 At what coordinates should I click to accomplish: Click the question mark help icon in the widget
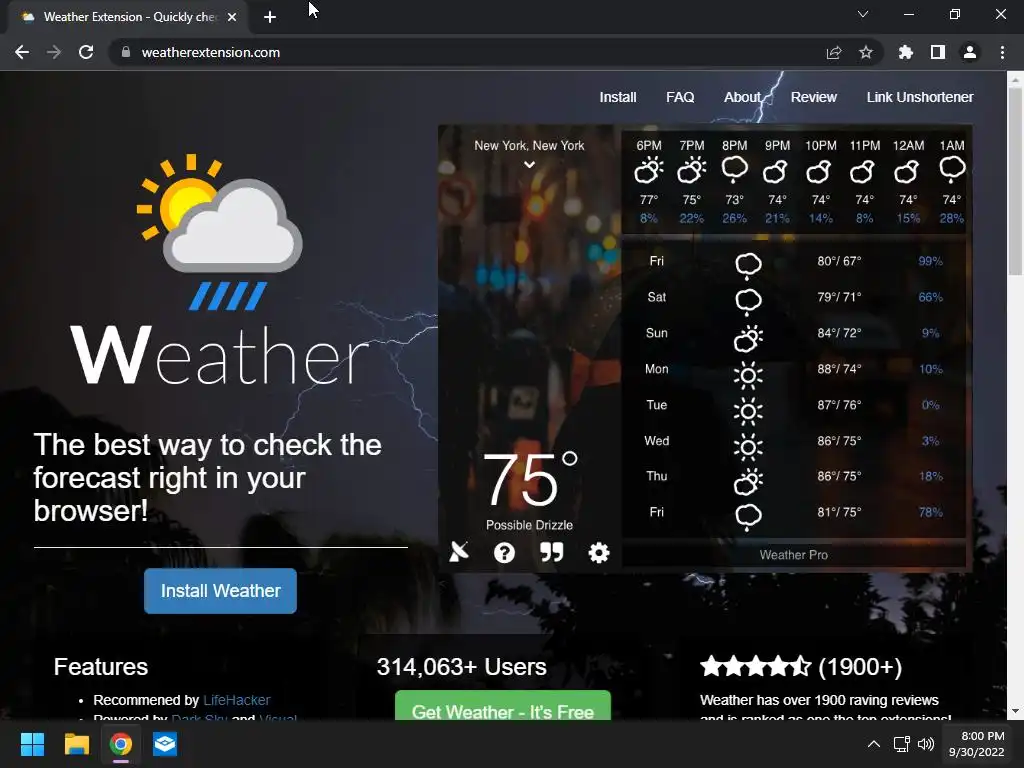point(504,553)
